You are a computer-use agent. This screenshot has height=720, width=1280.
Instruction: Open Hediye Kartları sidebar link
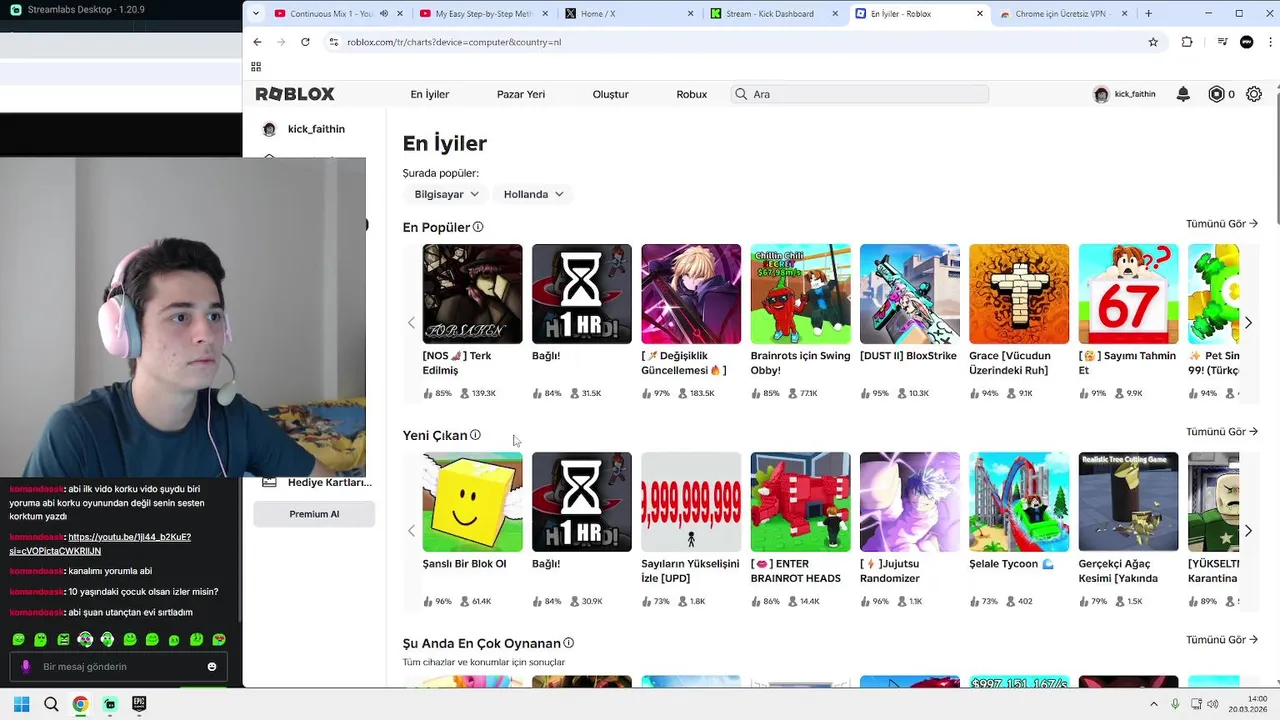(316, 482)
